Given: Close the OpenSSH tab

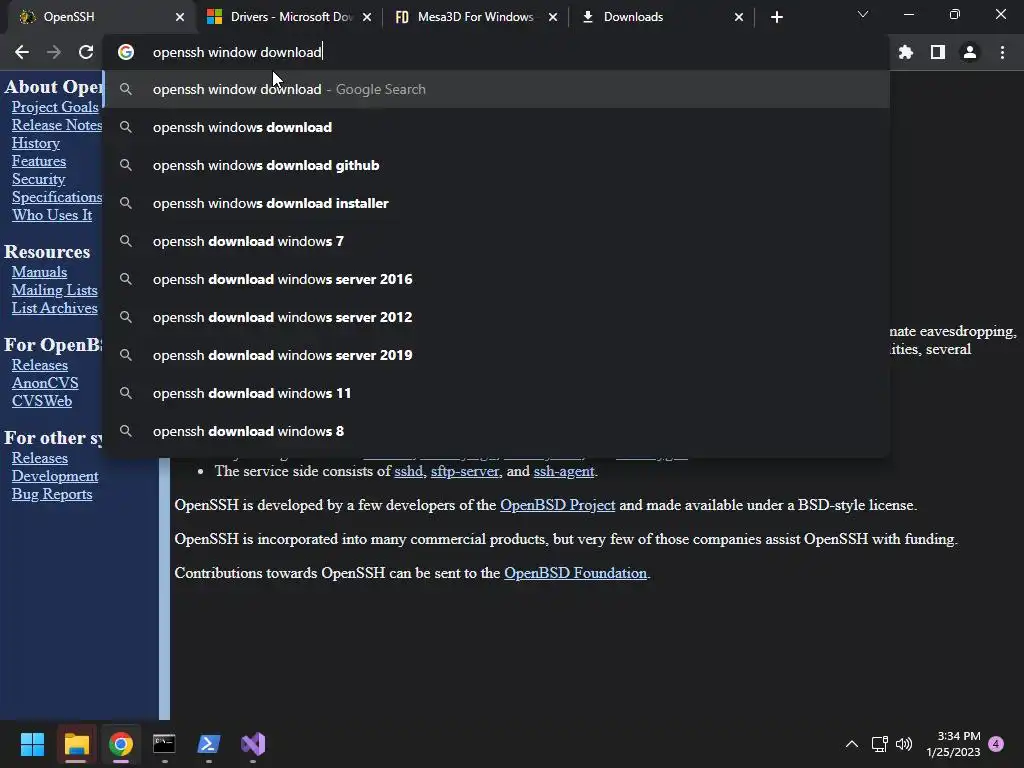Looking at the screenshot, I should (180, 17).
